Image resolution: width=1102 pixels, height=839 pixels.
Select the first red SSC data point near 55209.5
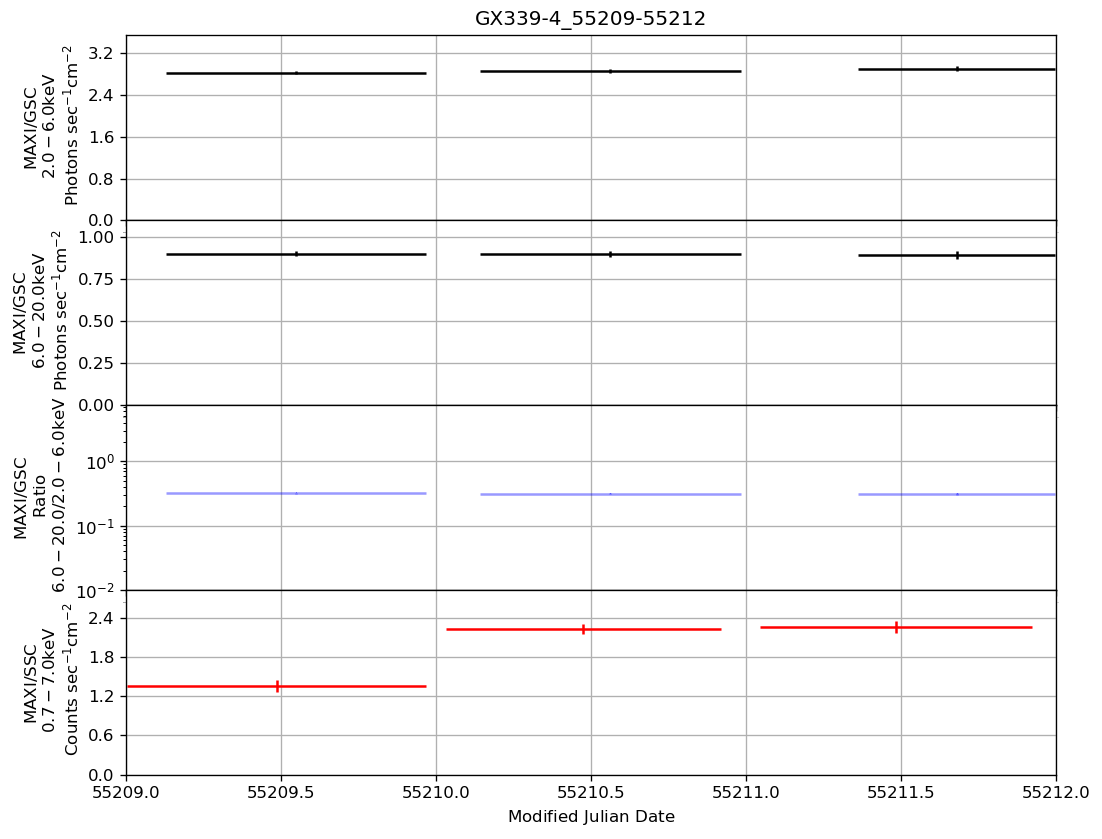pos(278,687)
